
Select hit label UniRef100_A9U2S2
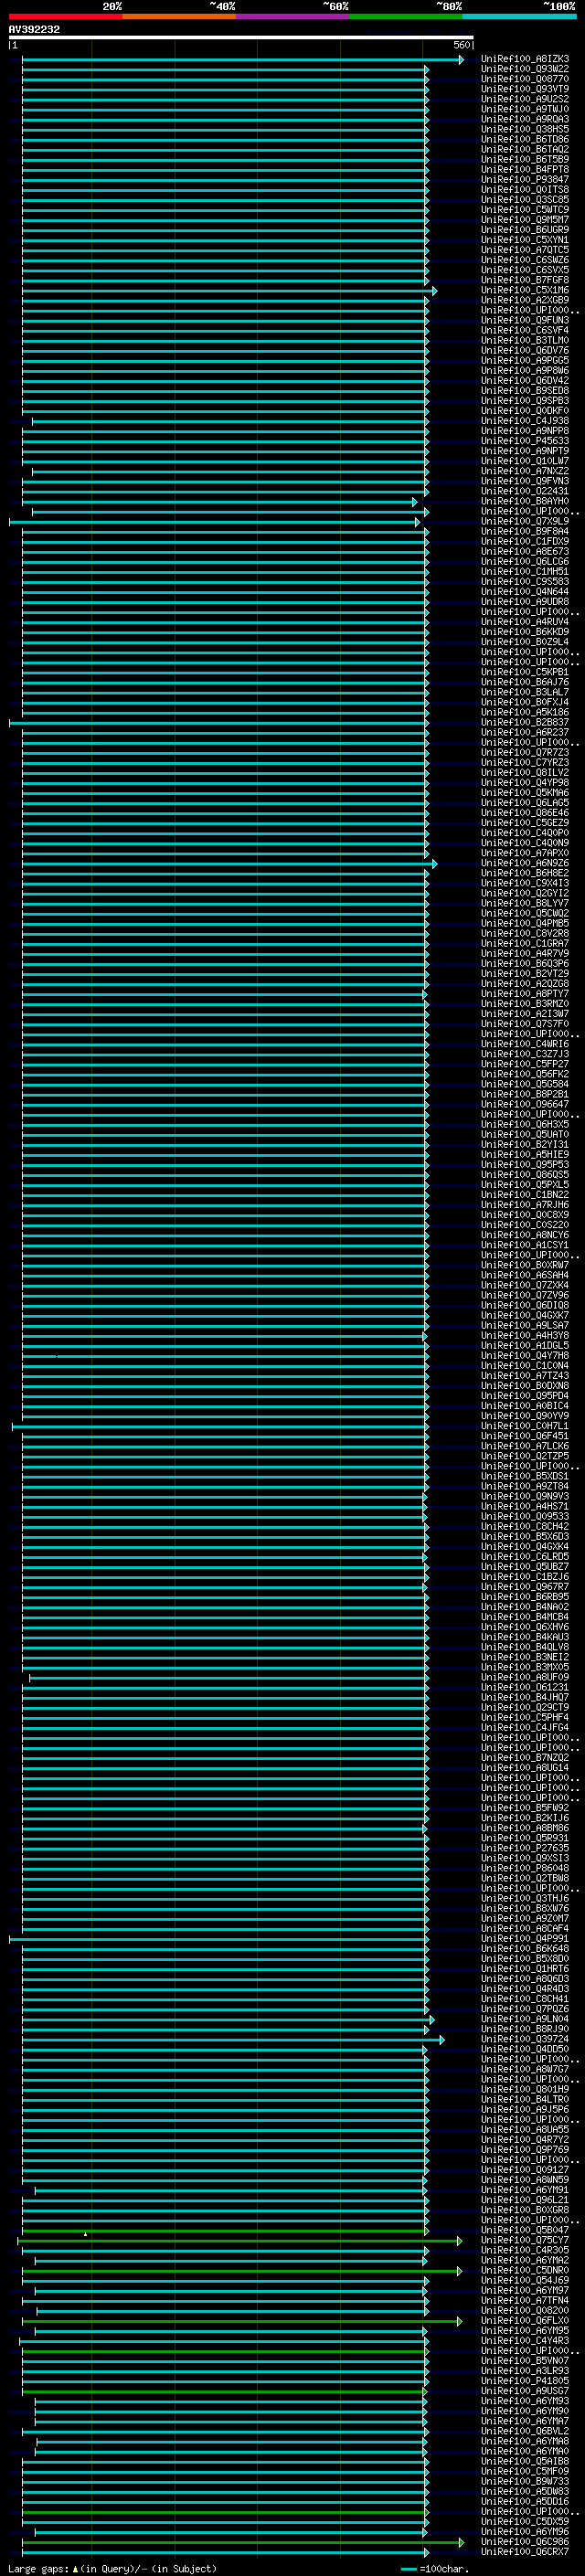(525, 99)
